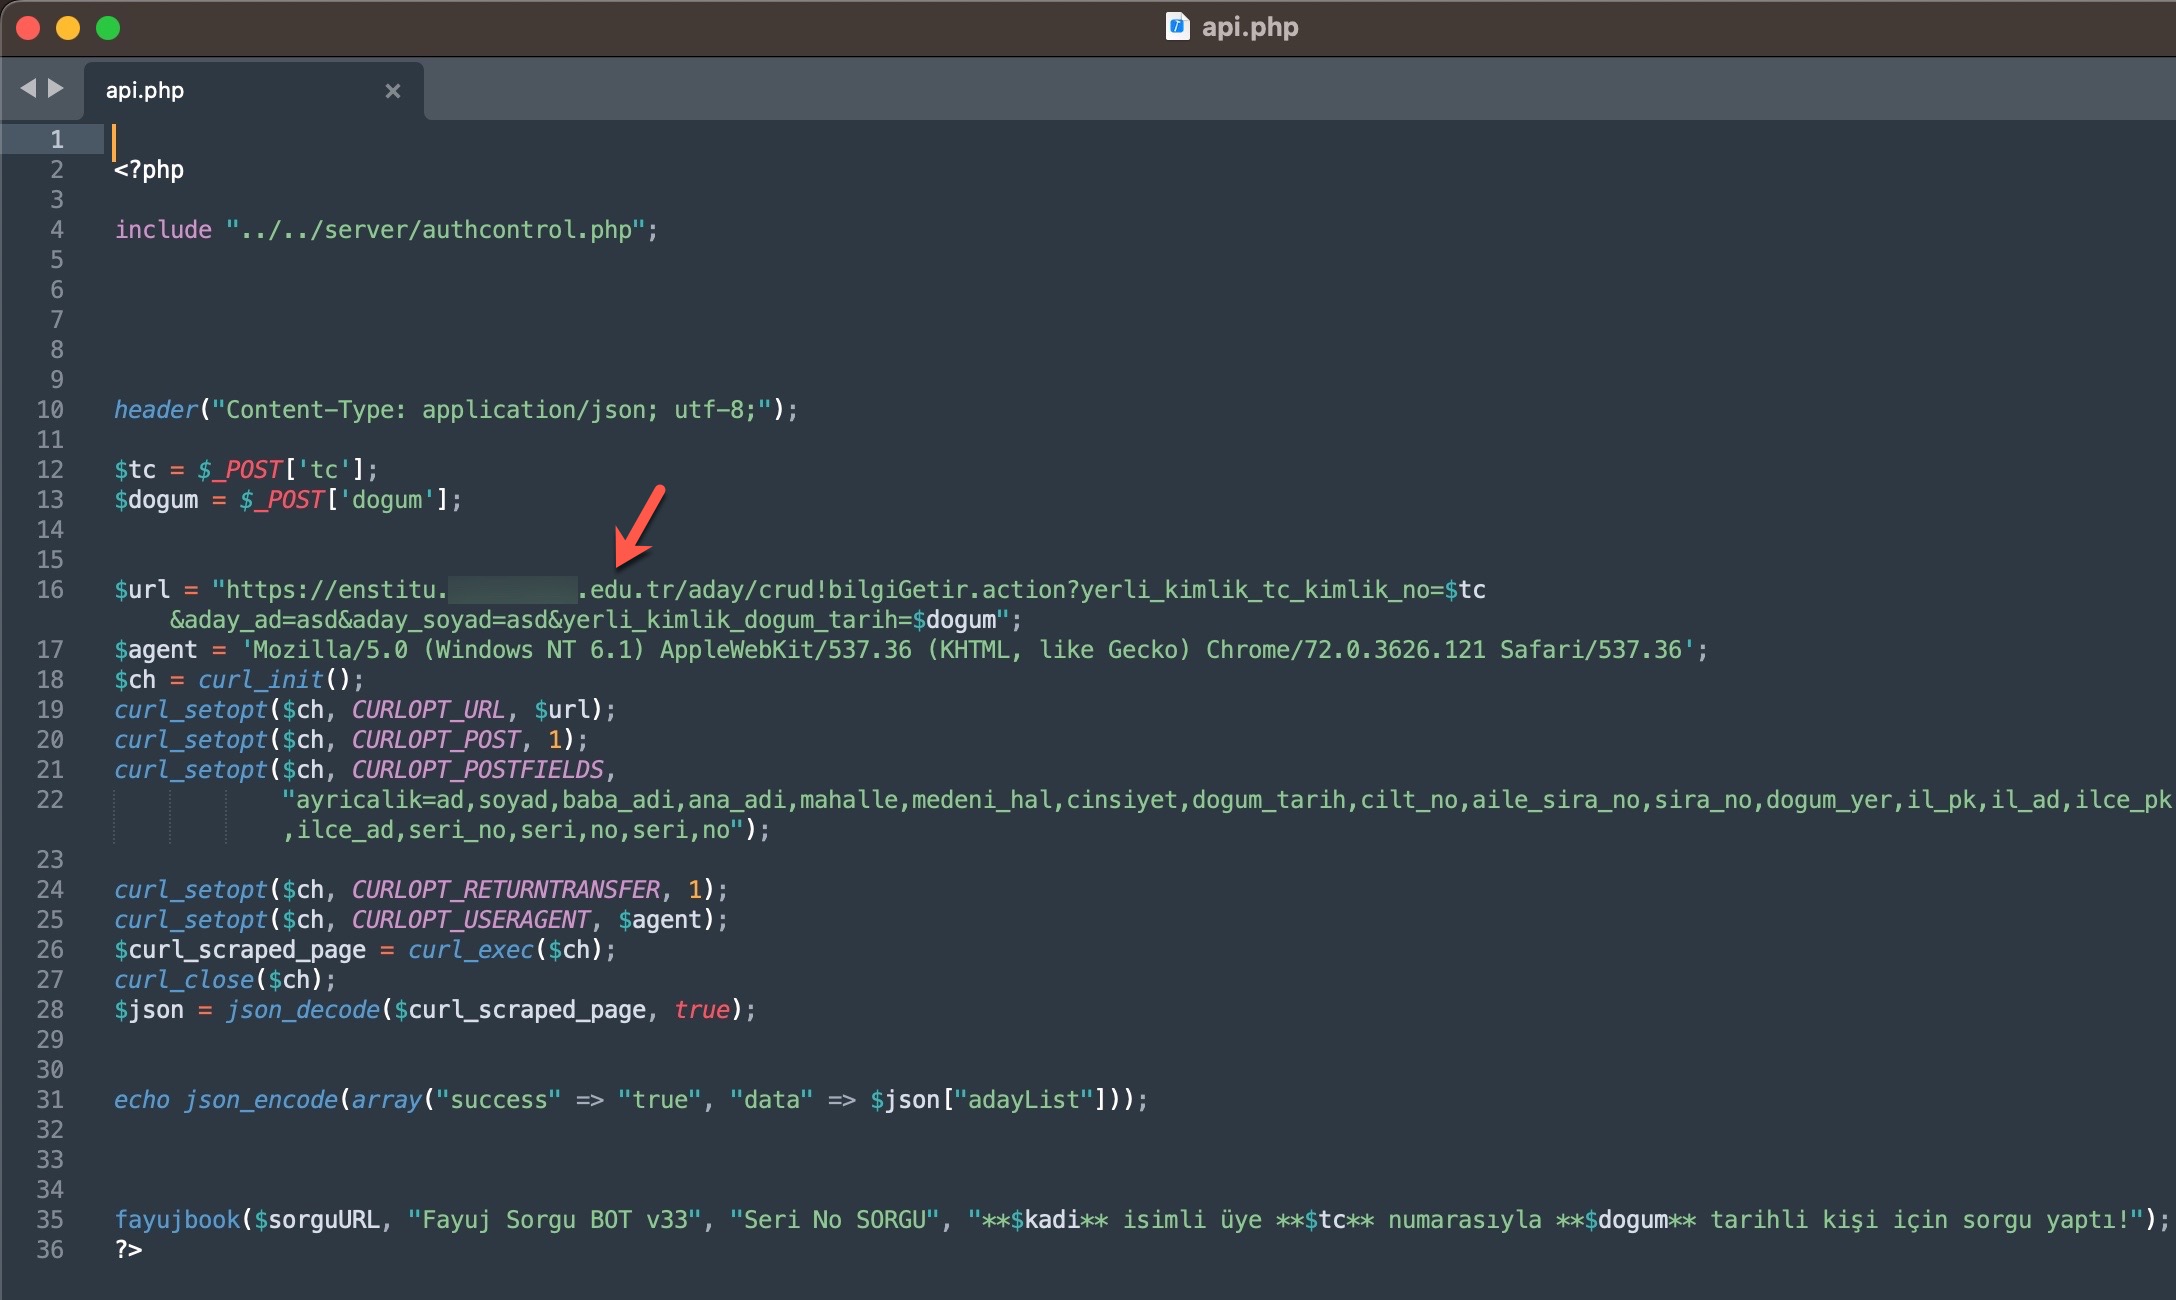Click line number 36 in gutter
Screen dimensions: 2176x1300
50,1250
